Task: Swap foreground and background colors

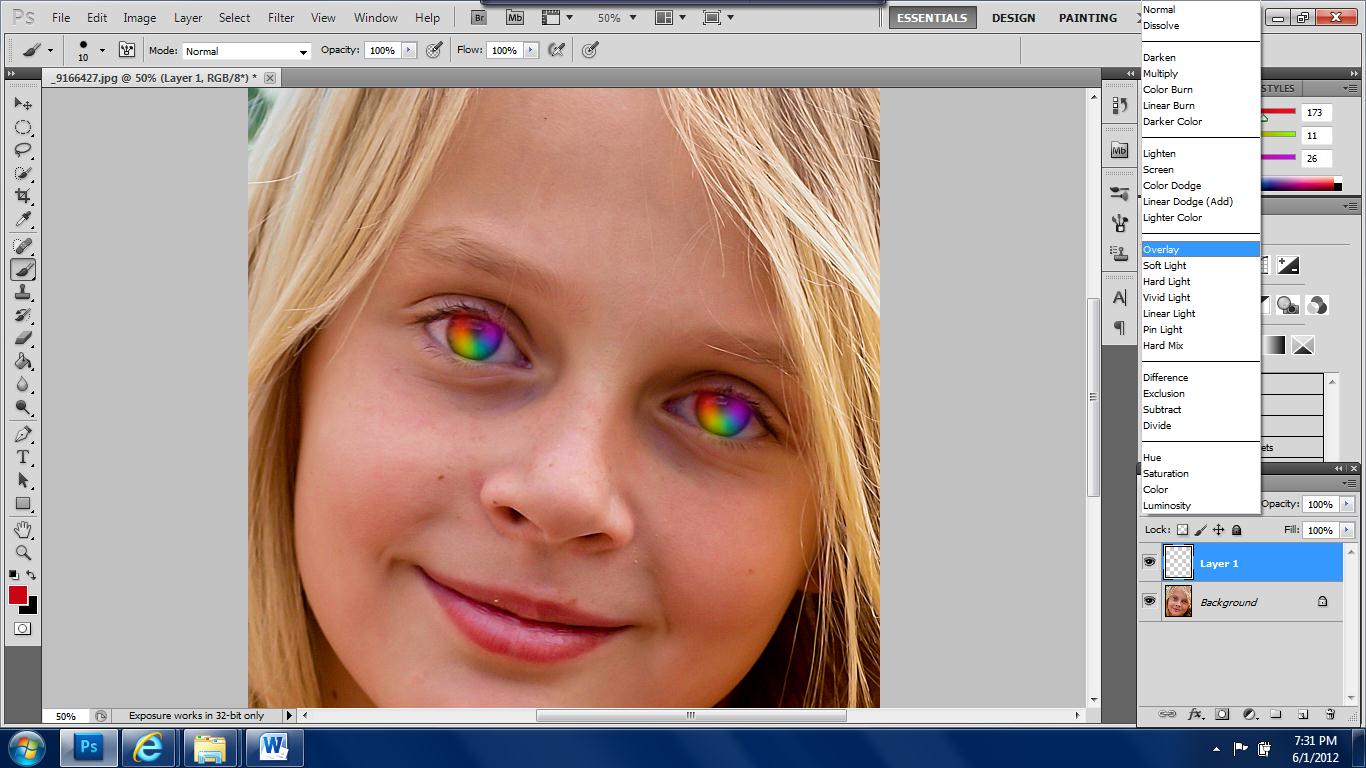Action: (31, 575)
